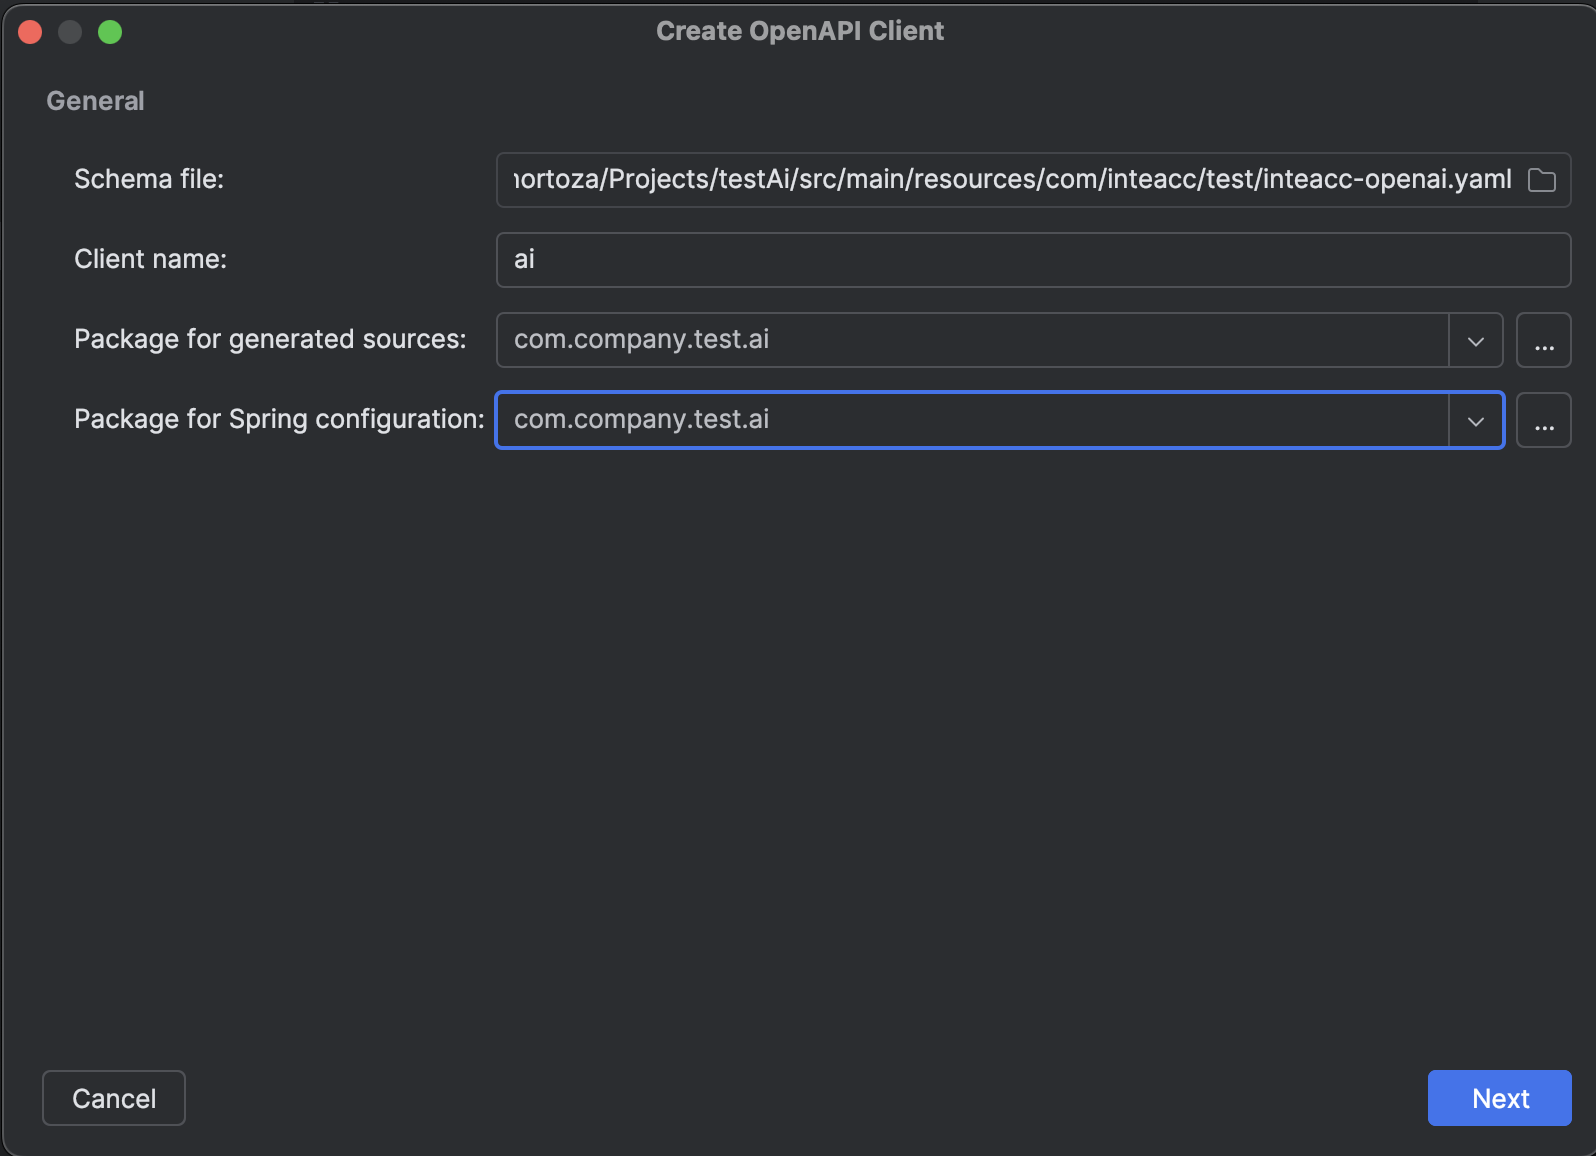Viewport: 1596px width, 1156px height.
Task: Open package chooser for generated sources
Action: pyautogui.click(x=1543, y=340)
